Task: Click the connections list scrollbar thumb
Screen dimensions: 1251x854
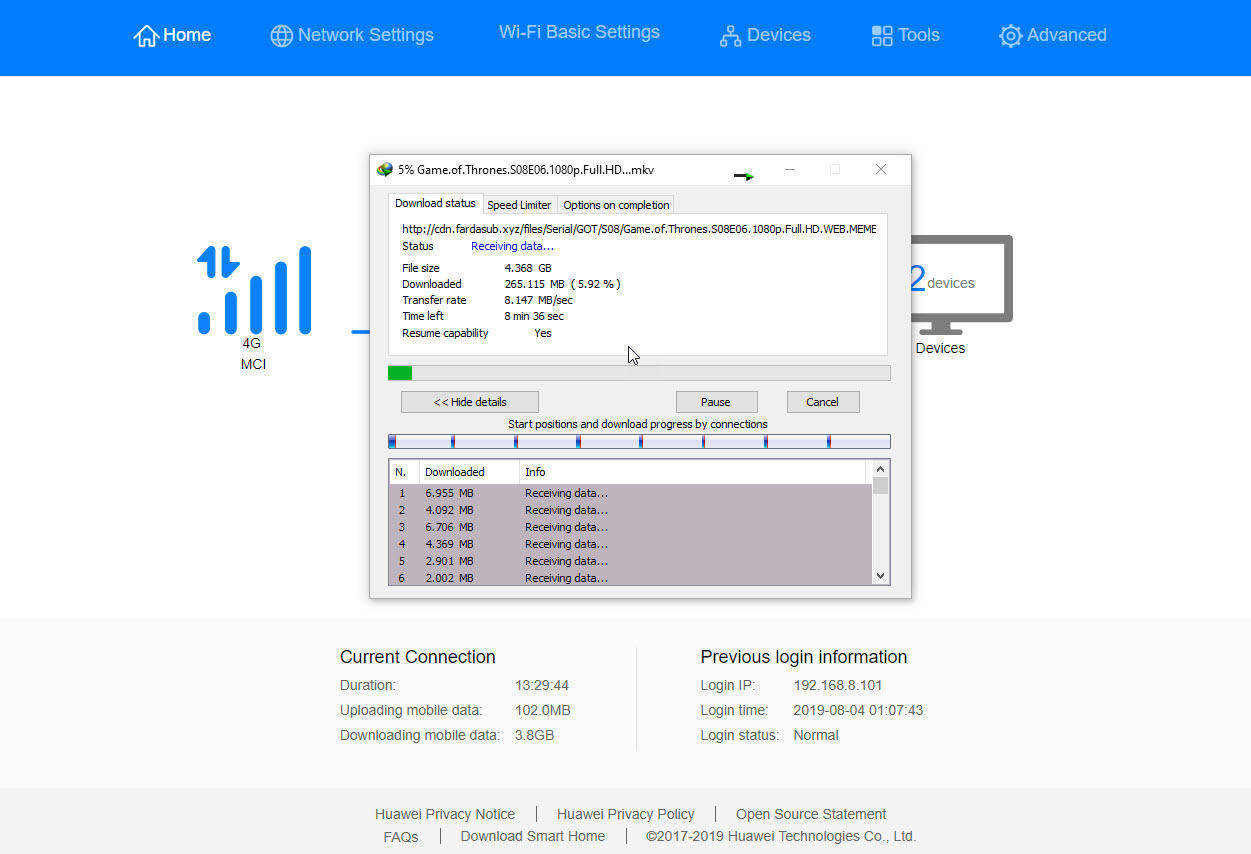Action: (880, 486)
